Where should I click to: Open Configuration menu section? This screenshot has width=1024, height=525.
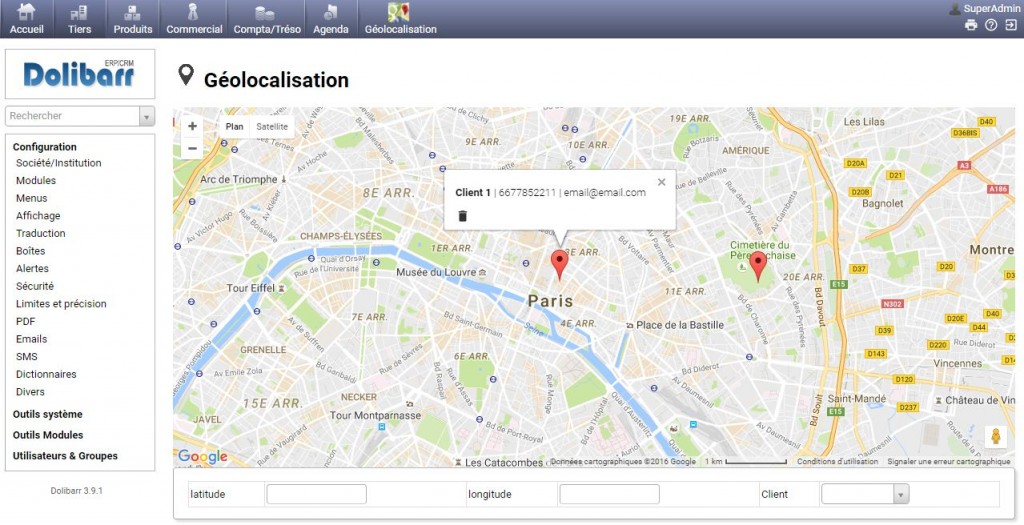(44, 147)
